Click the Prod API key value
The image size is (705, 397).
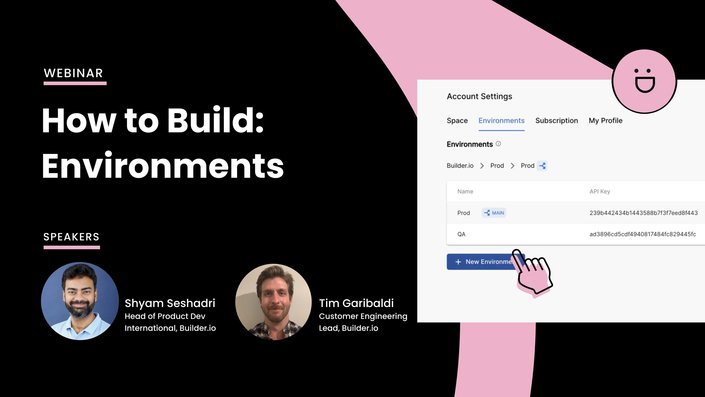coord(643,213)
